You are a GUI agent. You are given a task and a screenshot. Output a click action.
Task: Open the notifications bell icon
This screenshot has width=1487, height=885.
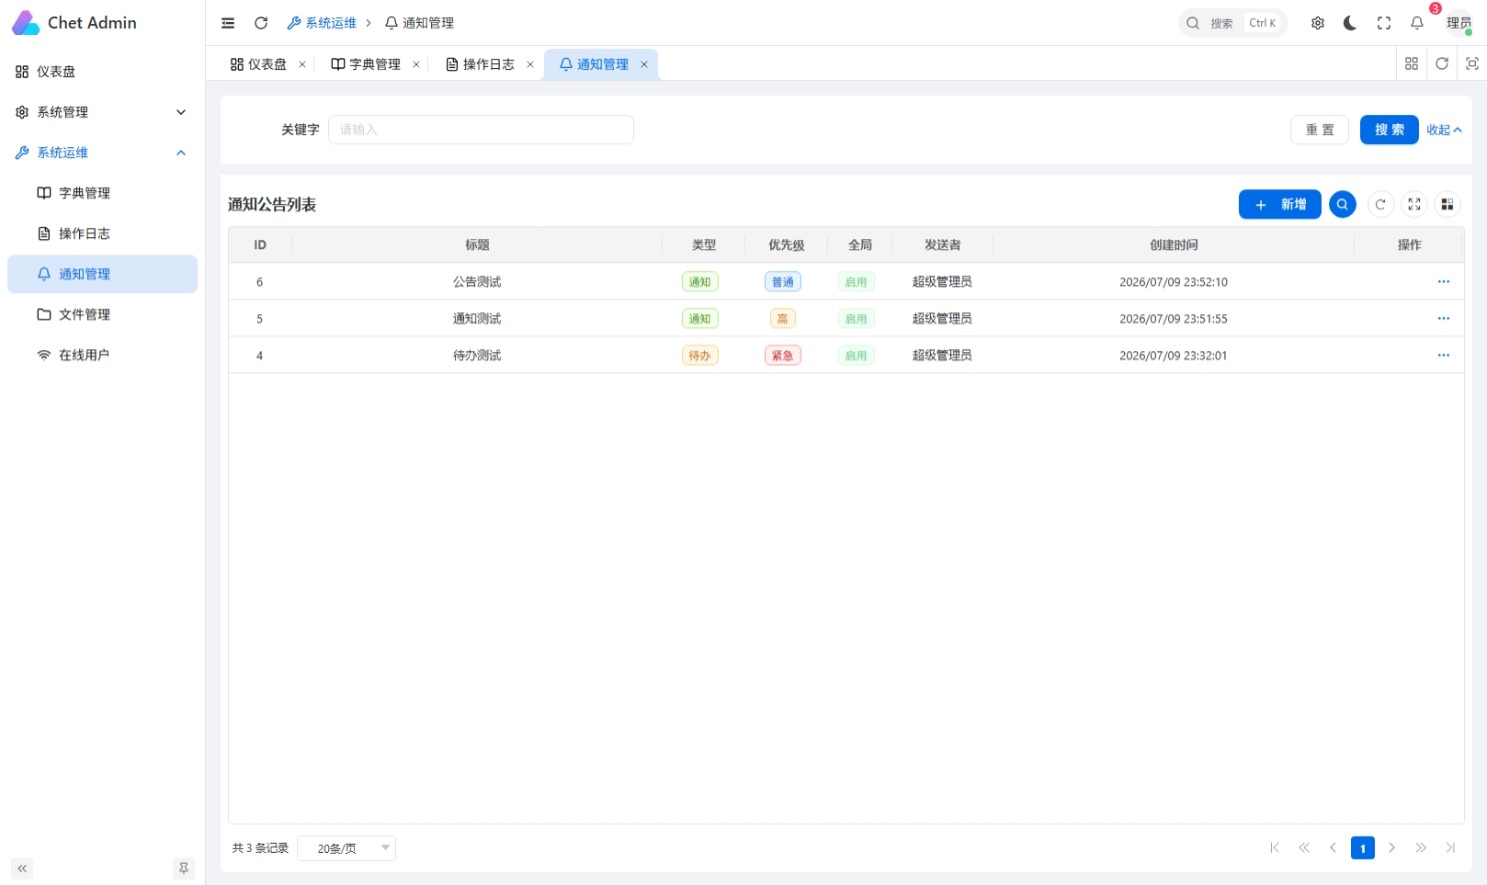click(x=1417, y=23)
